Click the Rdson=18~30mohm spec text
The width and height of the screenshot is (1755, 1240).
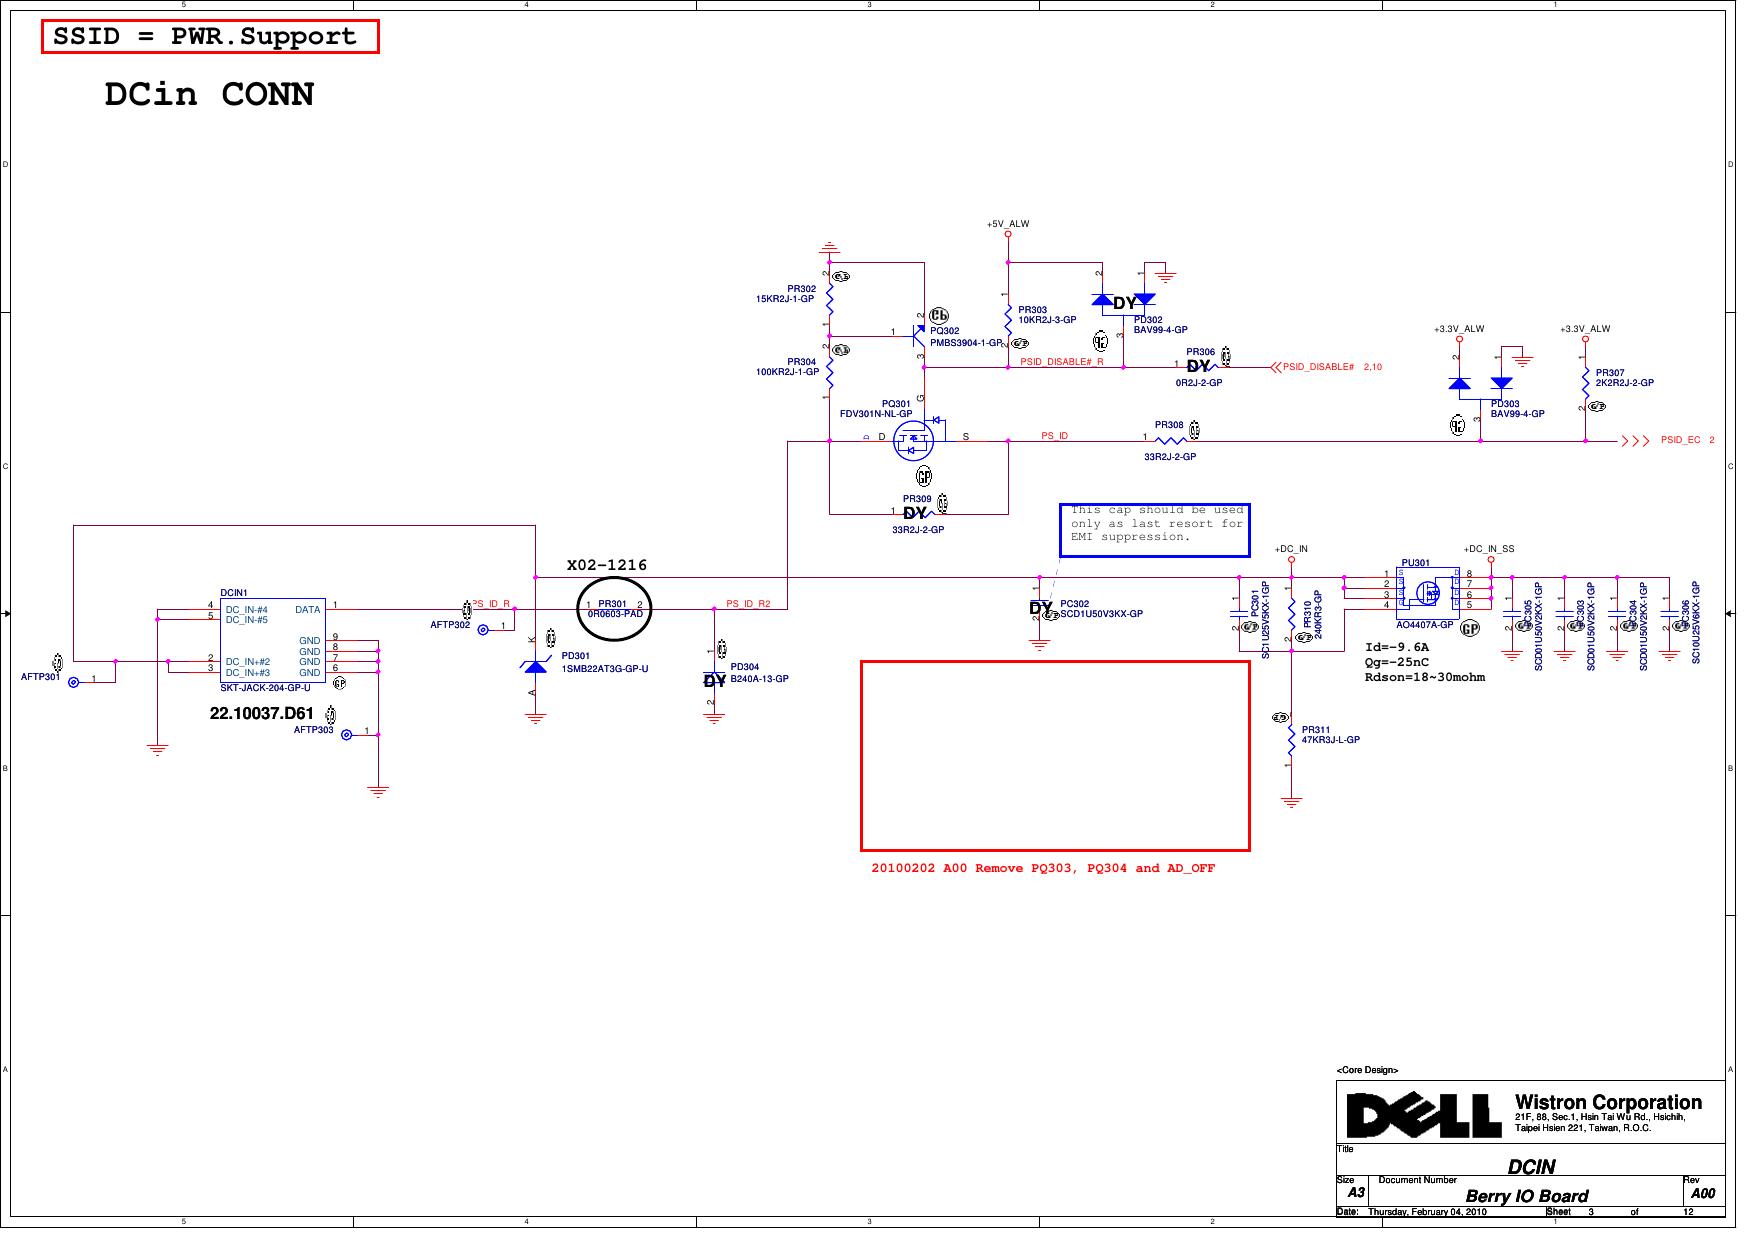click(1425, 677)
